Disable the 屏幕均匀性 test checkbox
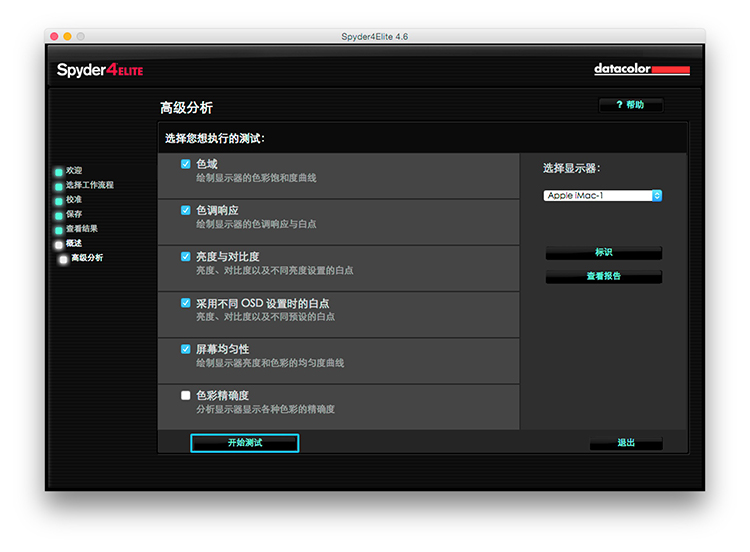 [186, 349]
